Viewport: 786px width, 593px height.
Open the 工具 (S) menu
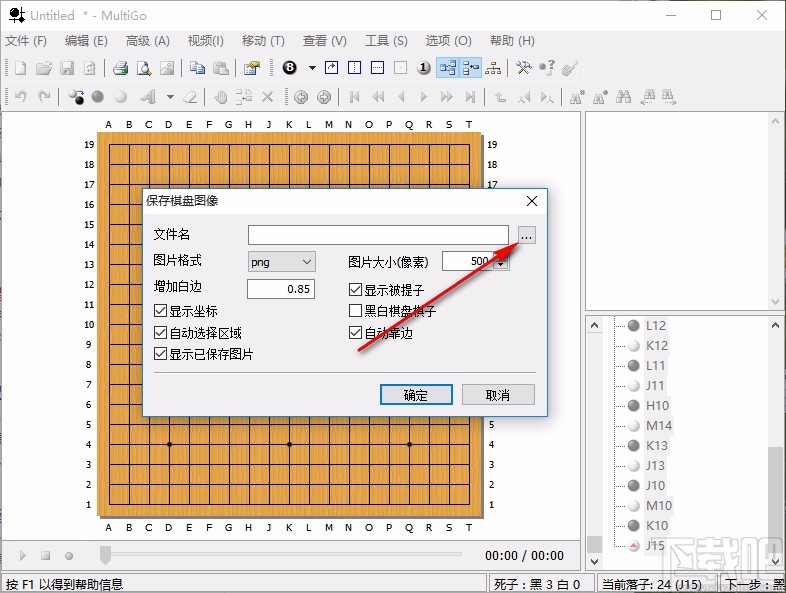click(x=386, y=41)
